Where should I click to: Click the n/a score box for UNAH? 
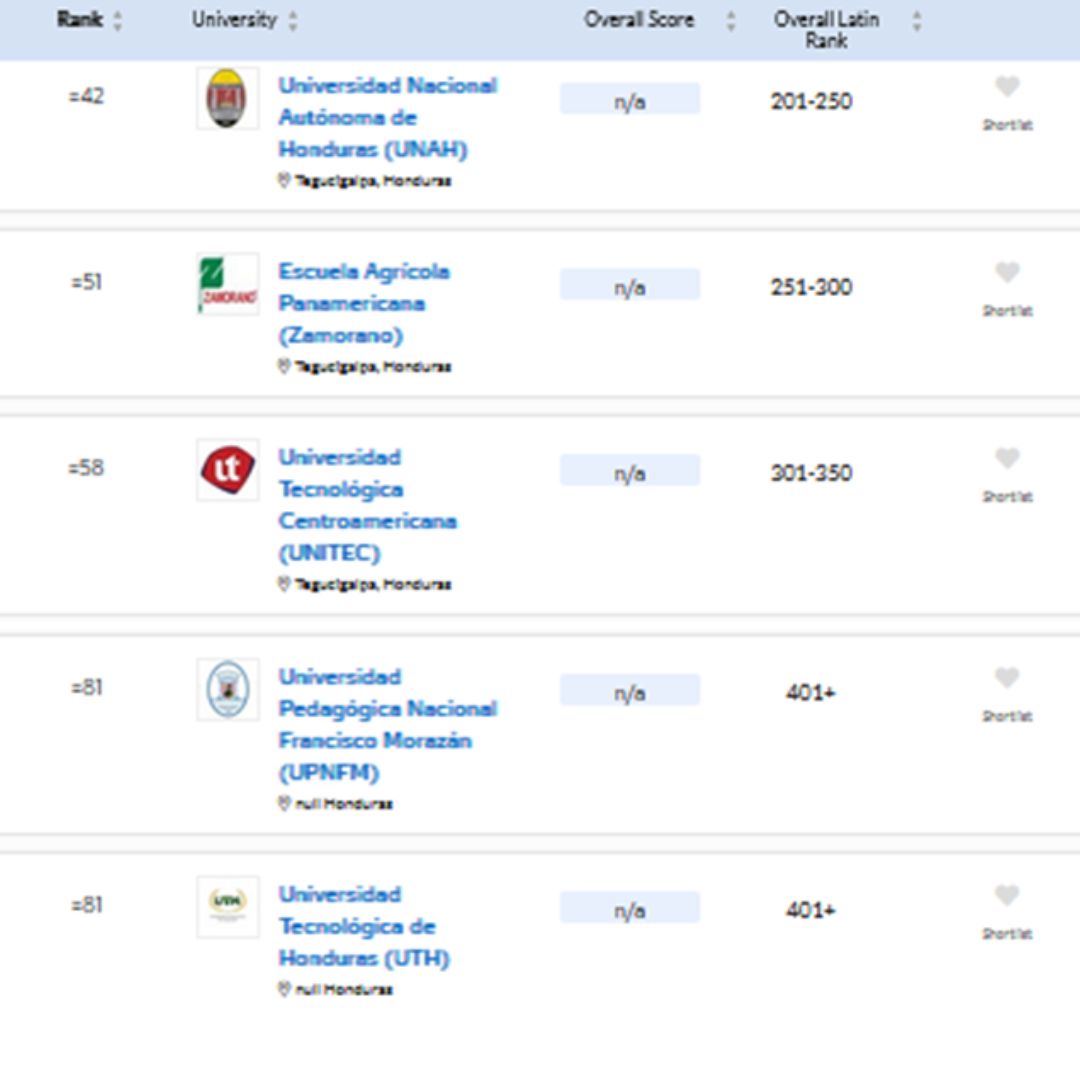click(630, 97)
